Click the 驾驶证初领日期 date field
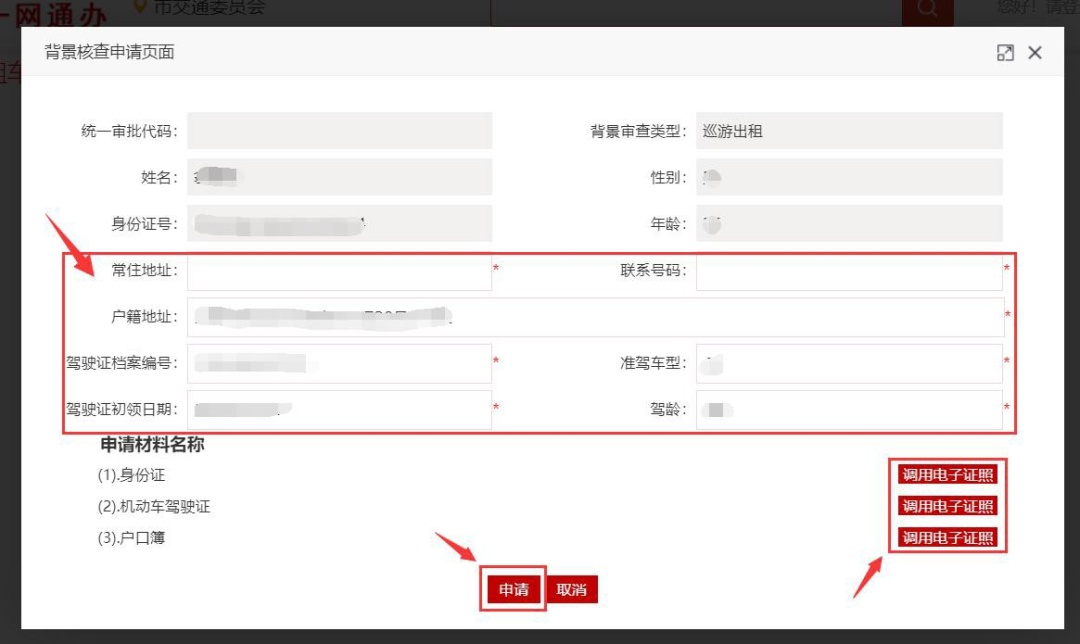The height and width of the screenshot is (644, 1080). tap(339, 409)
